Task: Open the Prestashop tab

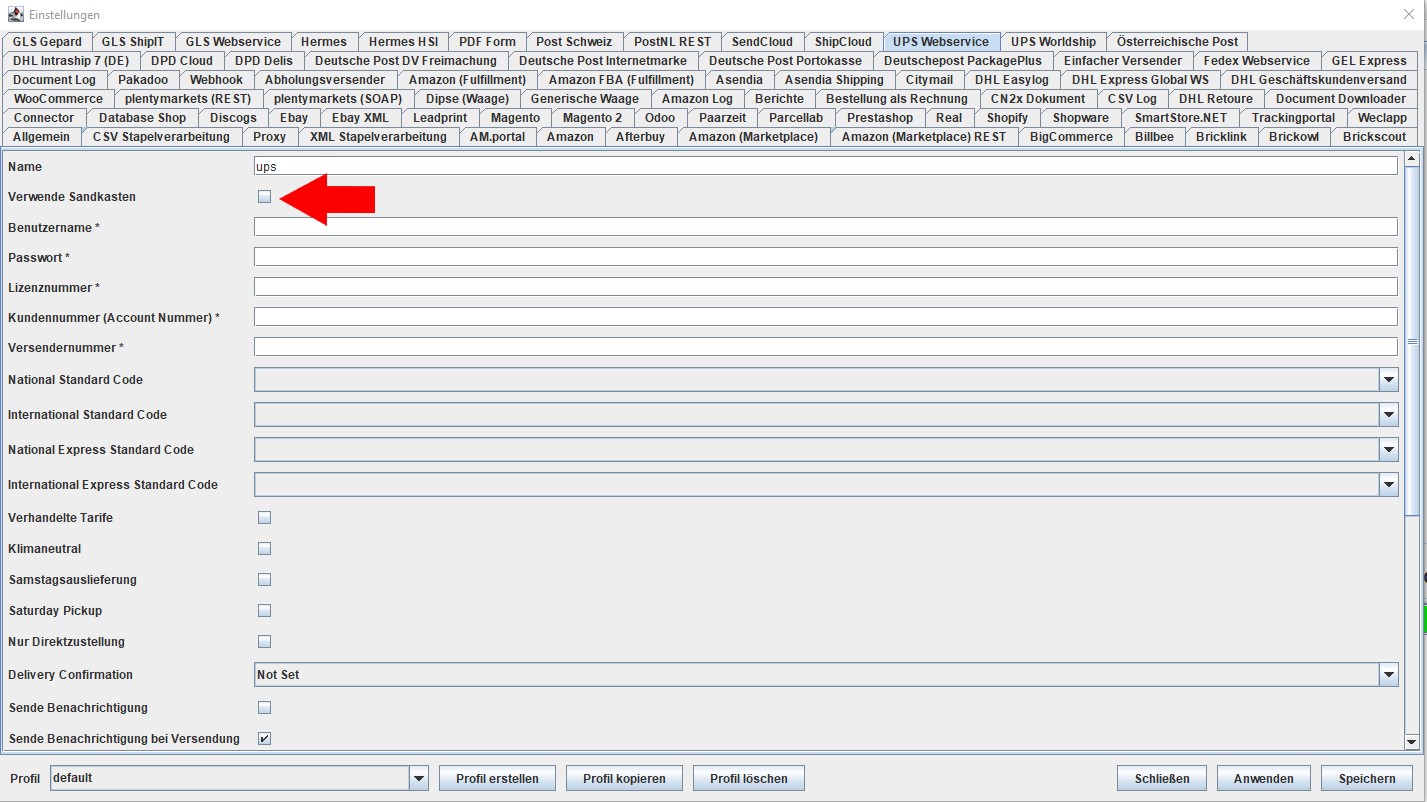Action: pos(880,118)
